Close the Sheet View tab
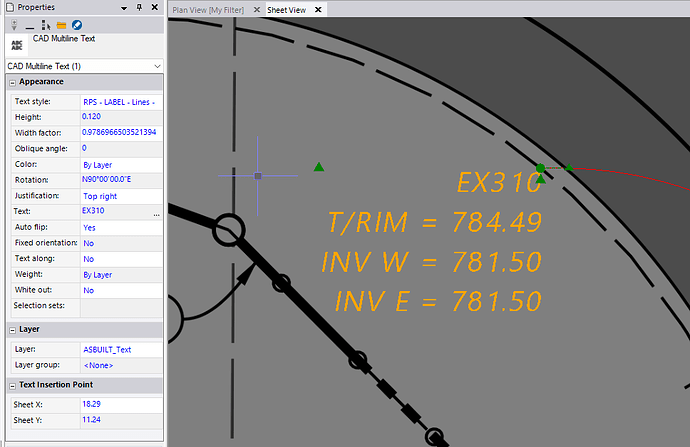The image size is (690, 447). click(318, 9)
